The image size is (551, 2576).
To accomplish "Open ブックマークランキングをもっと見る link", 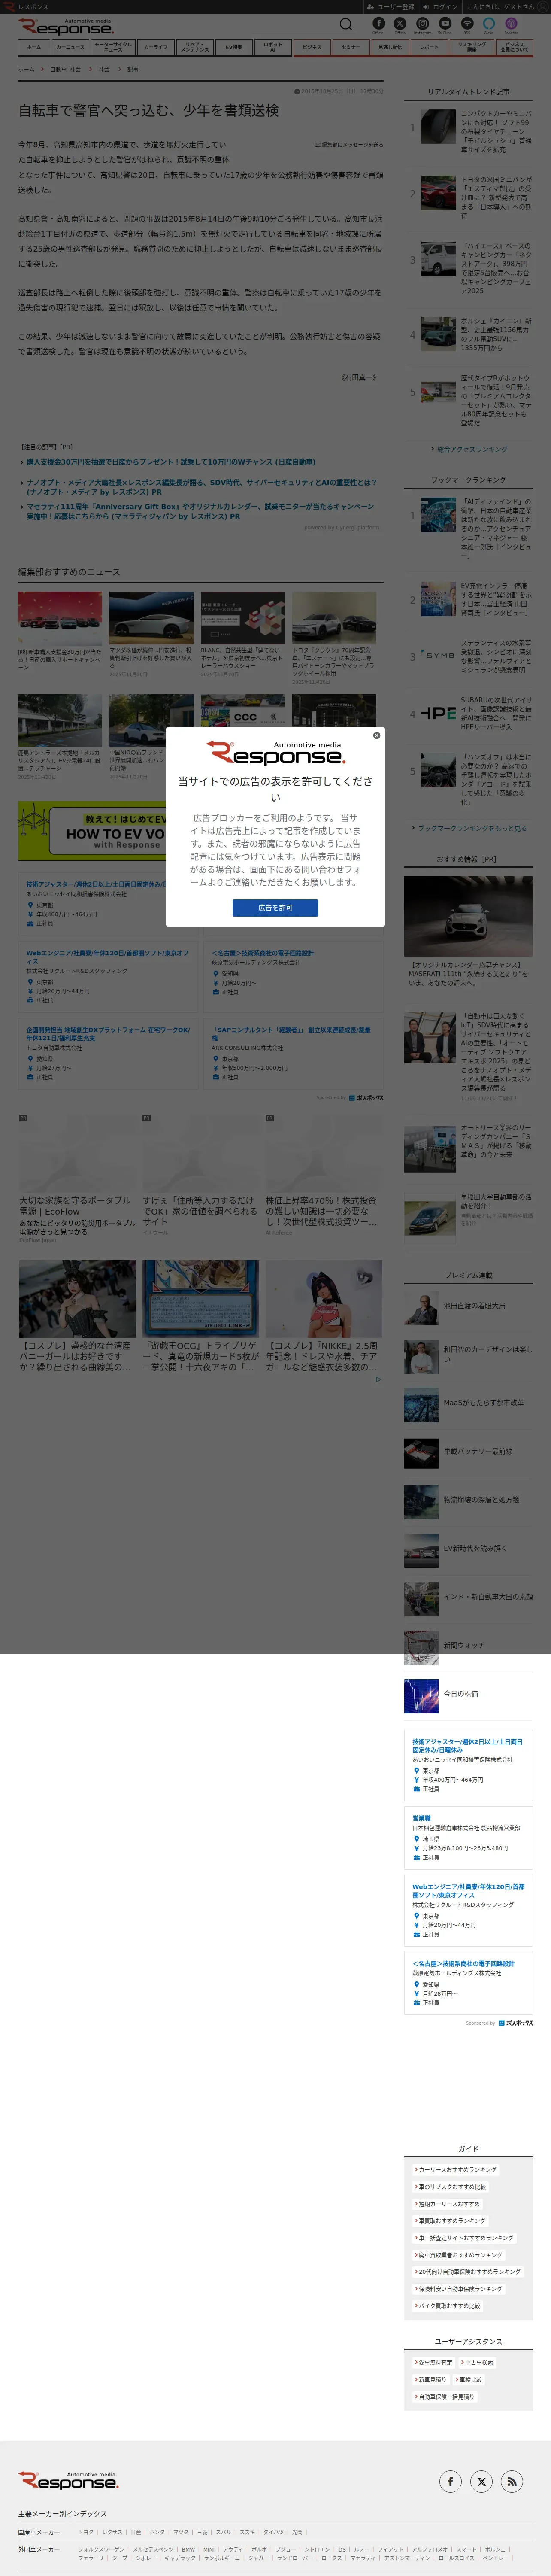I will click(471, 828).
